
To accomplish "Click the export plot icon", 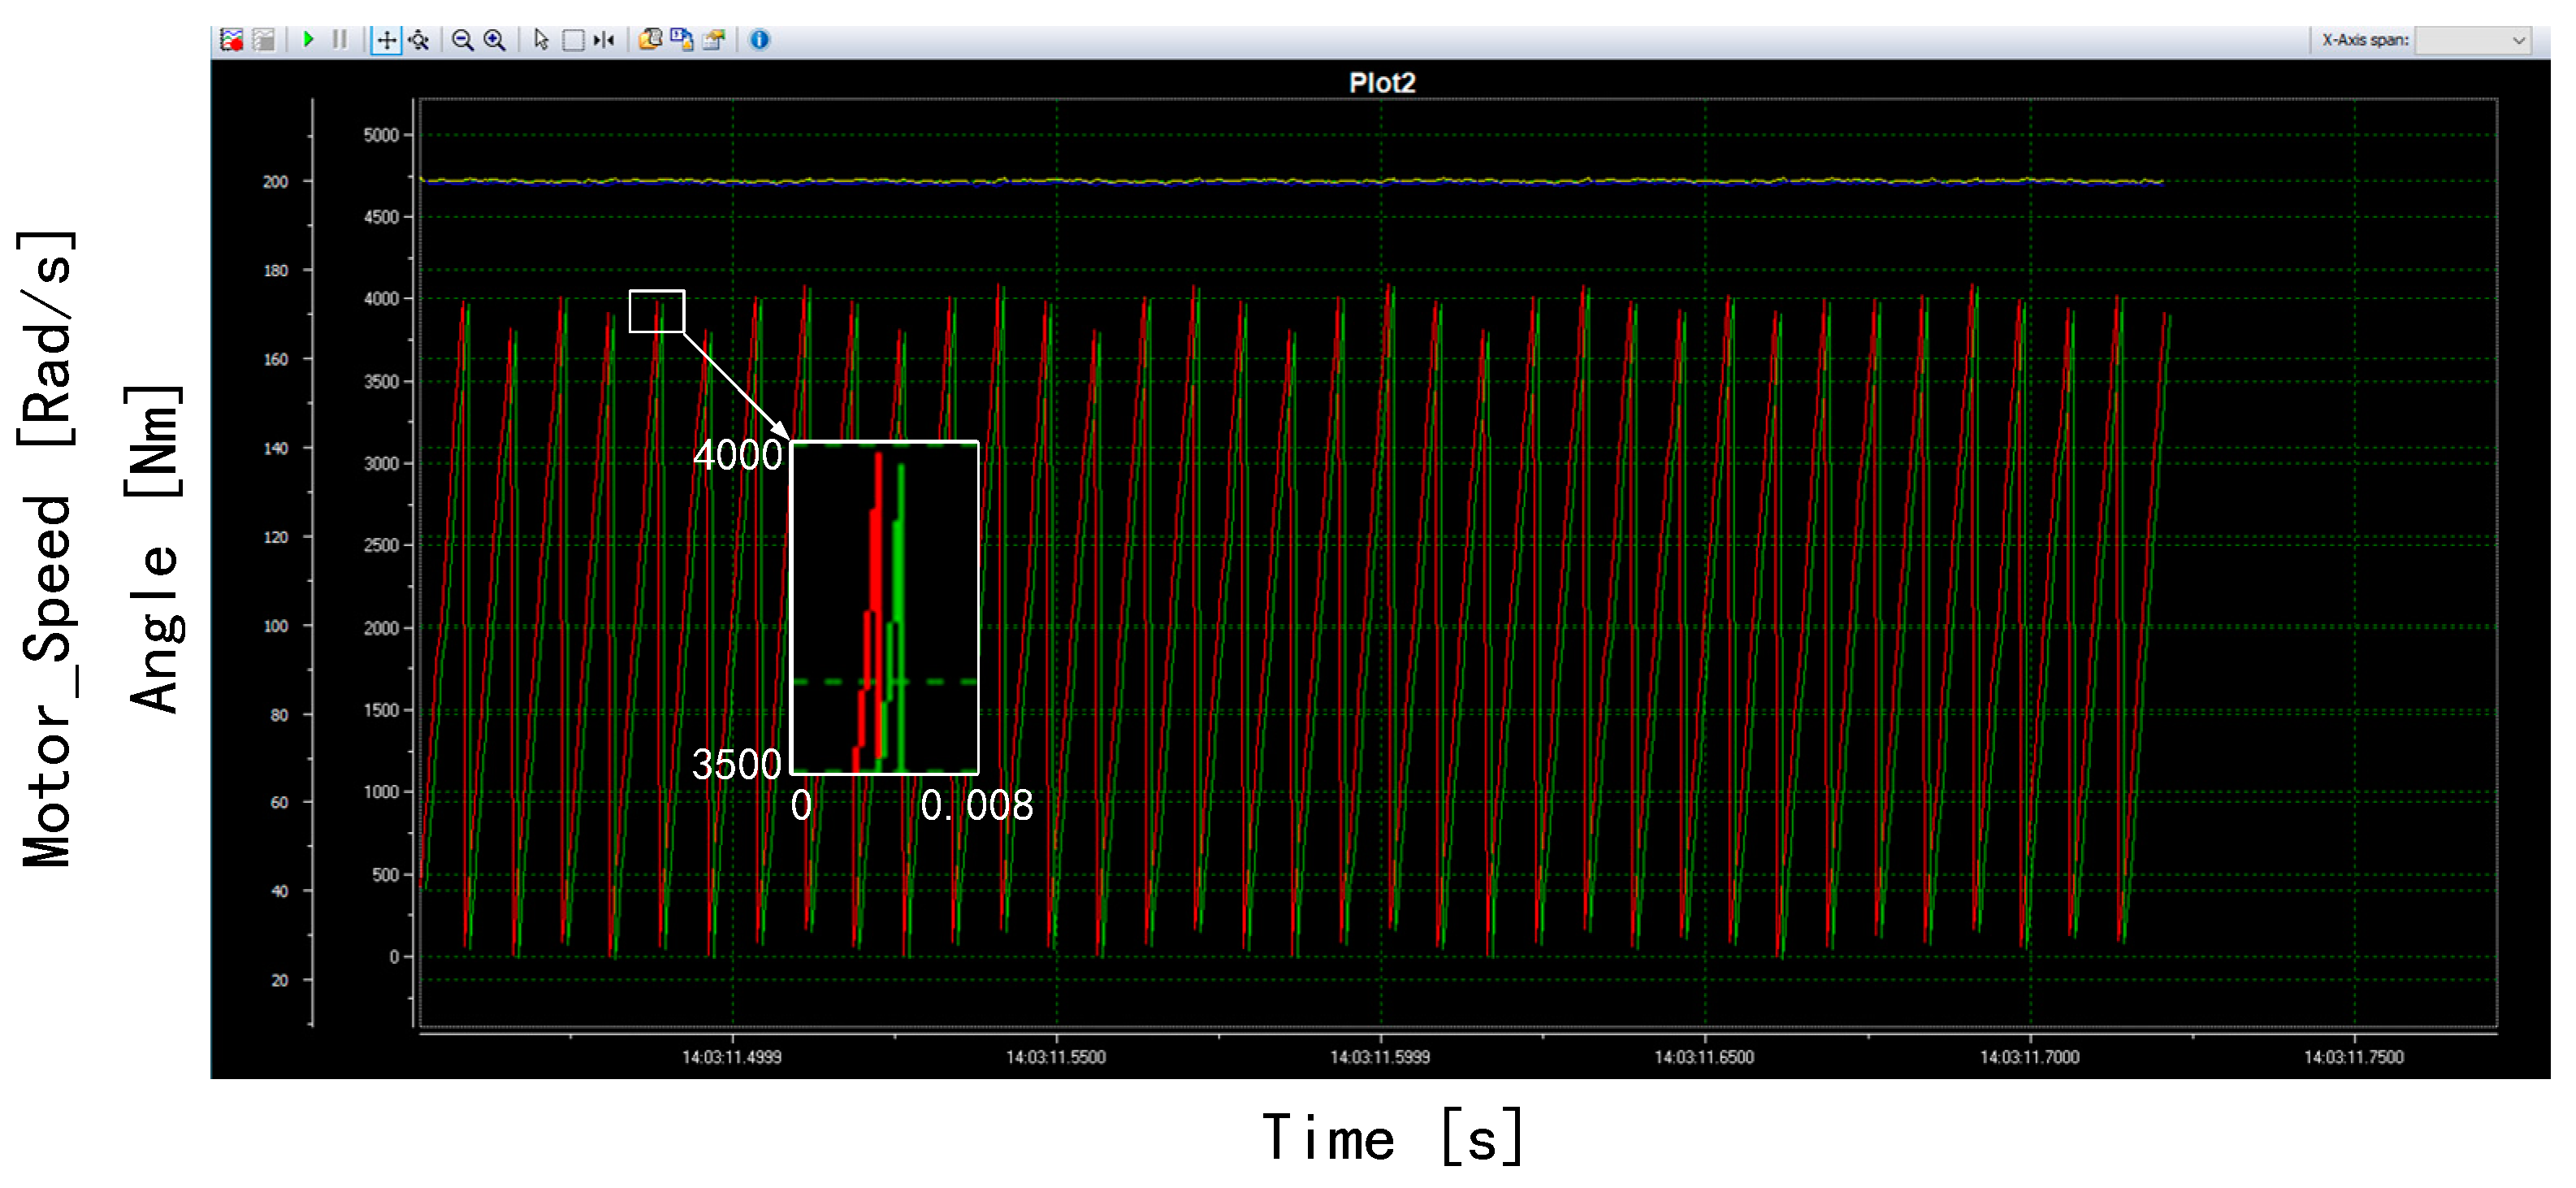I will pyautogui.click(x=714, y=40).
